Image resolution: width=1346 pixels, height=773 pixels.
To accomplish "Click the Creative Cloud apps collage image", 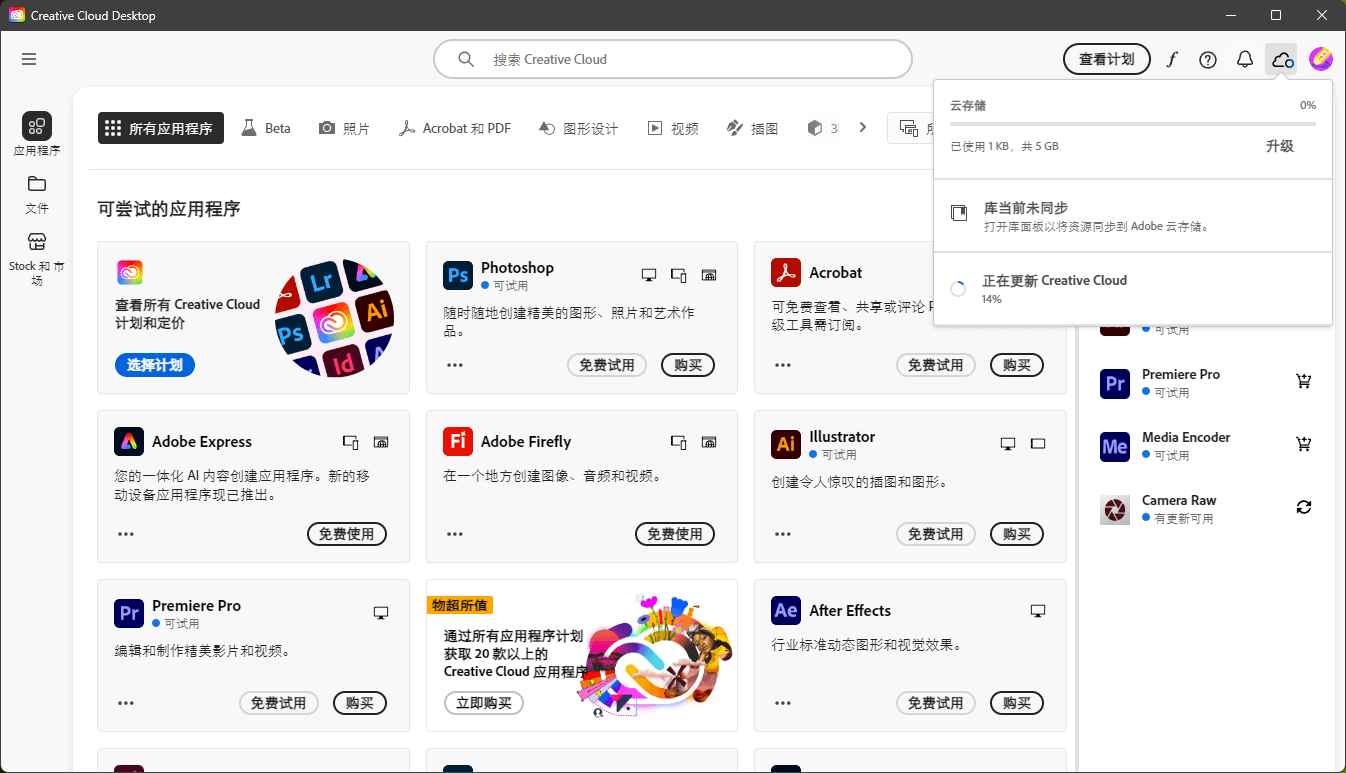I will pyautogui.click(x=333, y=318).
